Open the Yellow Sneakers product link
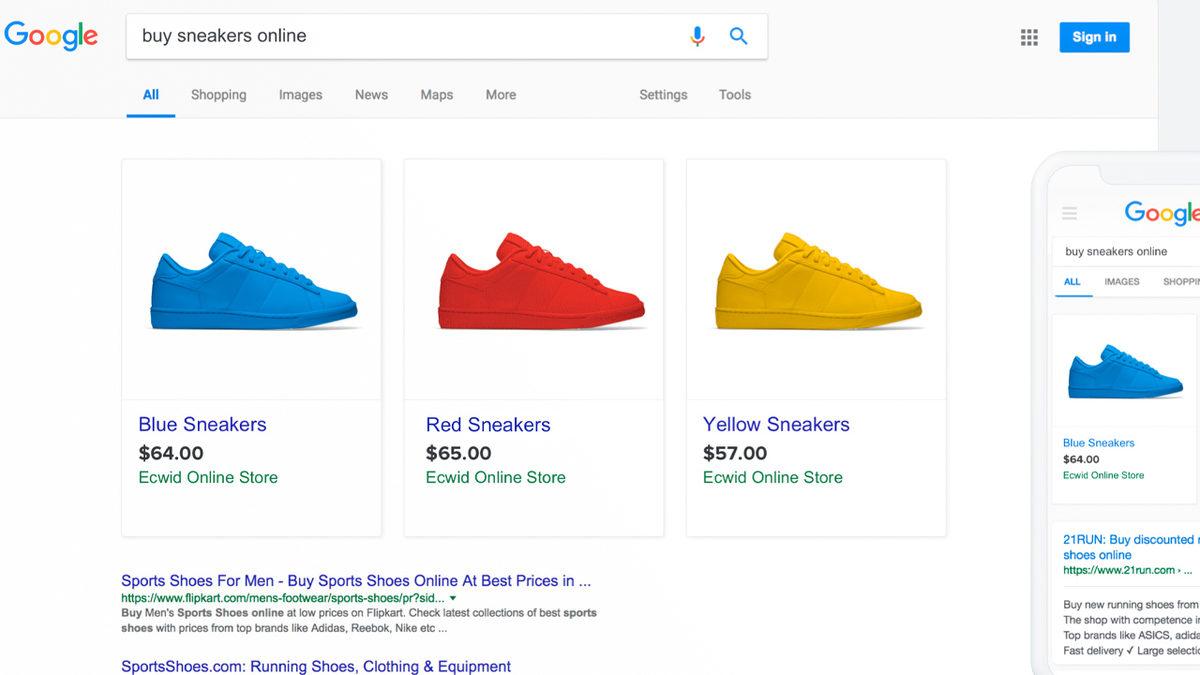Image resolution: width=1200 pixels, height=675 pixels. (x=776, y=424)
